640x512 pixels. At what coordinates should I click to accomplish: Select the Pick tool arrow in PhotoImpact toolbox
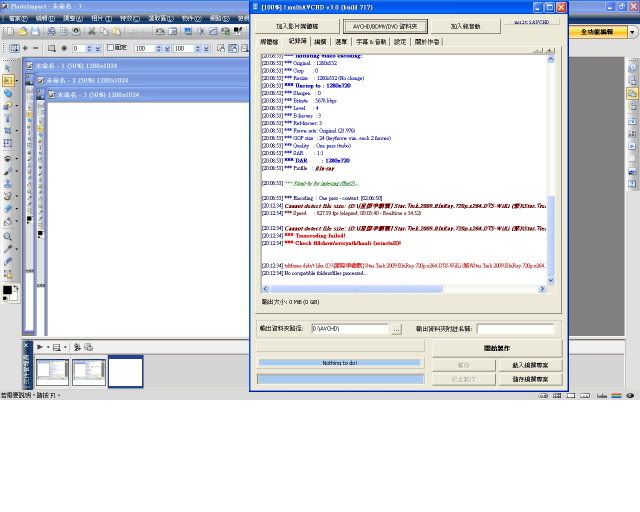pos(8,68)
